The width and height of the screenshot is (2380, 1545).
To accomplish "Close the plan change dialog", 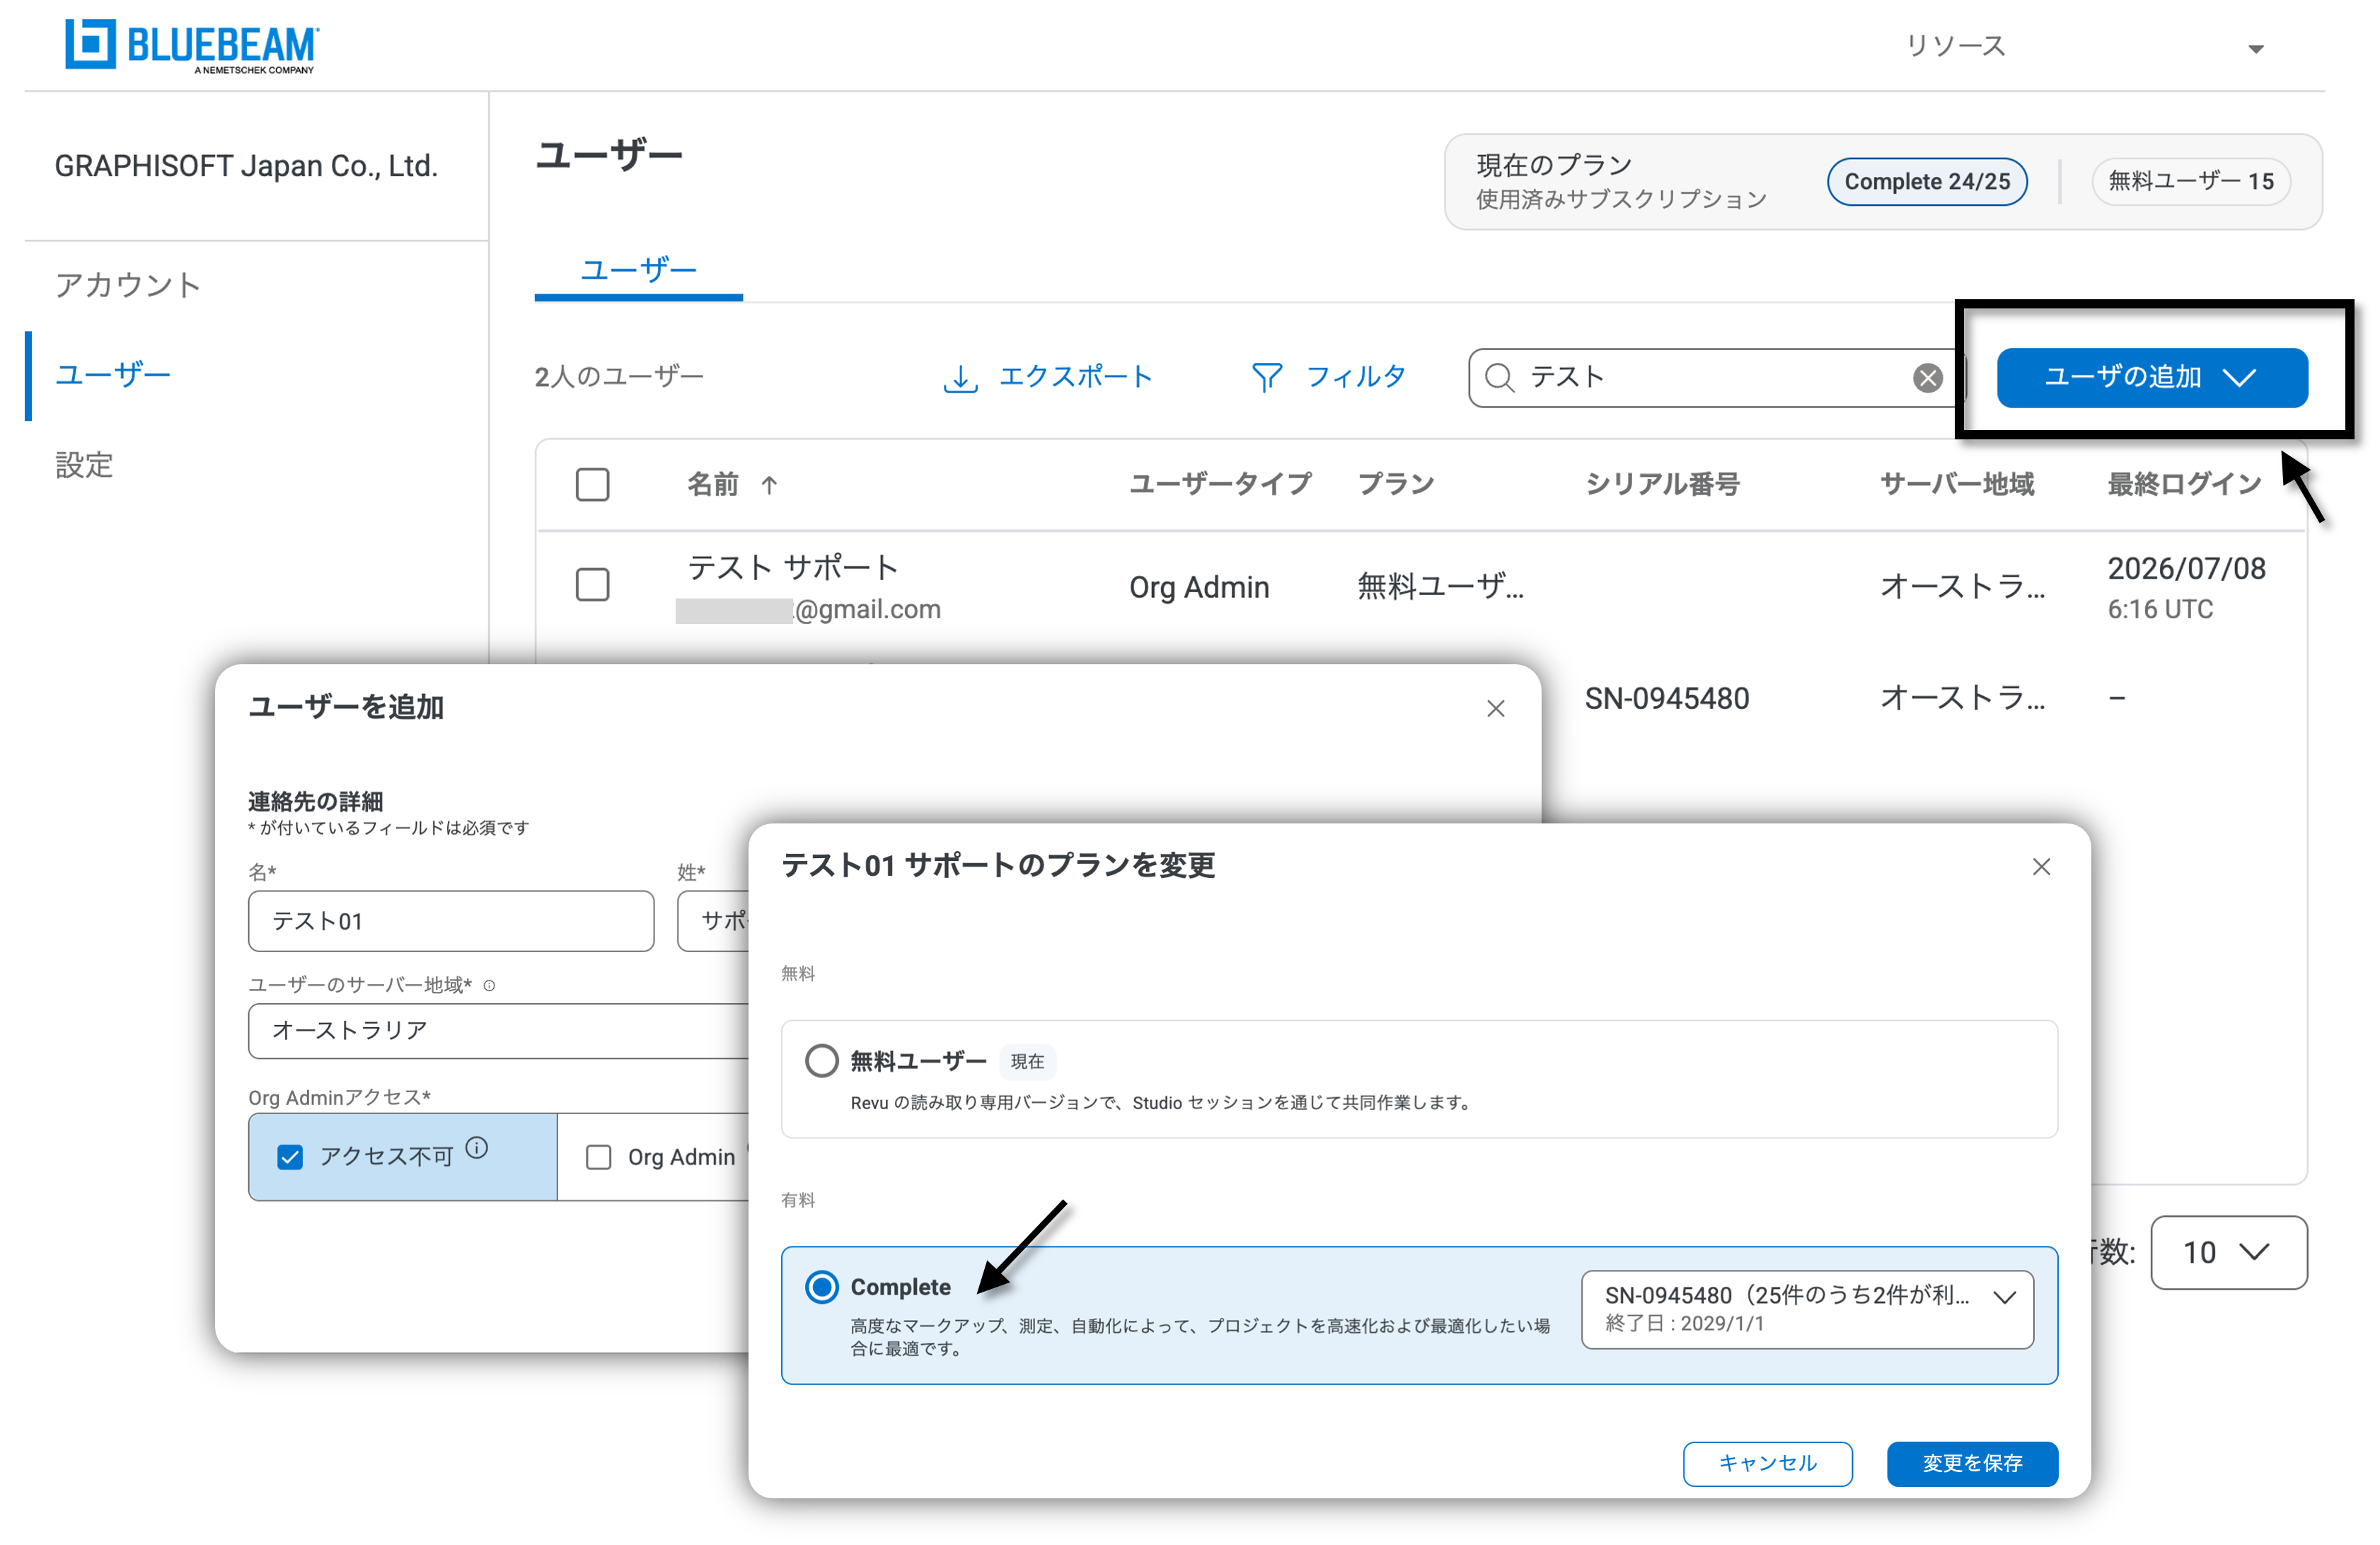I will click(2041, 866).
